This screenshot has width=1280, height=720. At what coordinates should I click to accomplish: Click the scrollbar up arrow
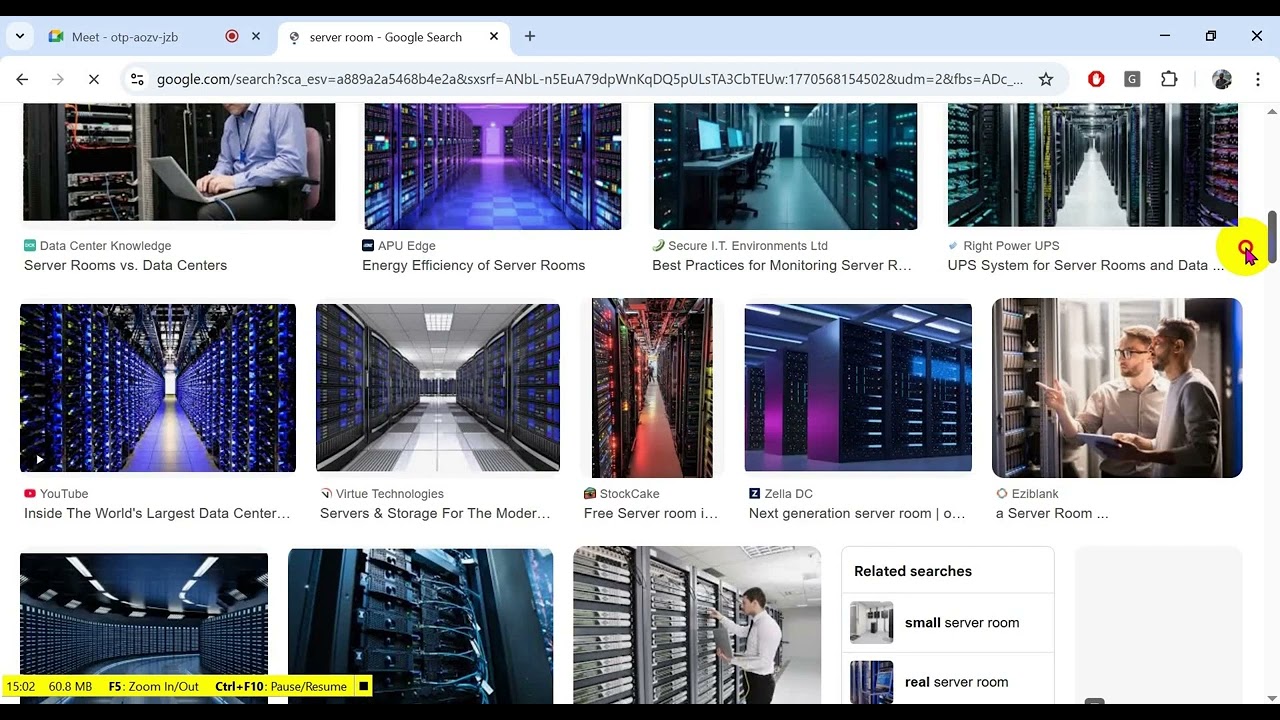point(1272,110)
